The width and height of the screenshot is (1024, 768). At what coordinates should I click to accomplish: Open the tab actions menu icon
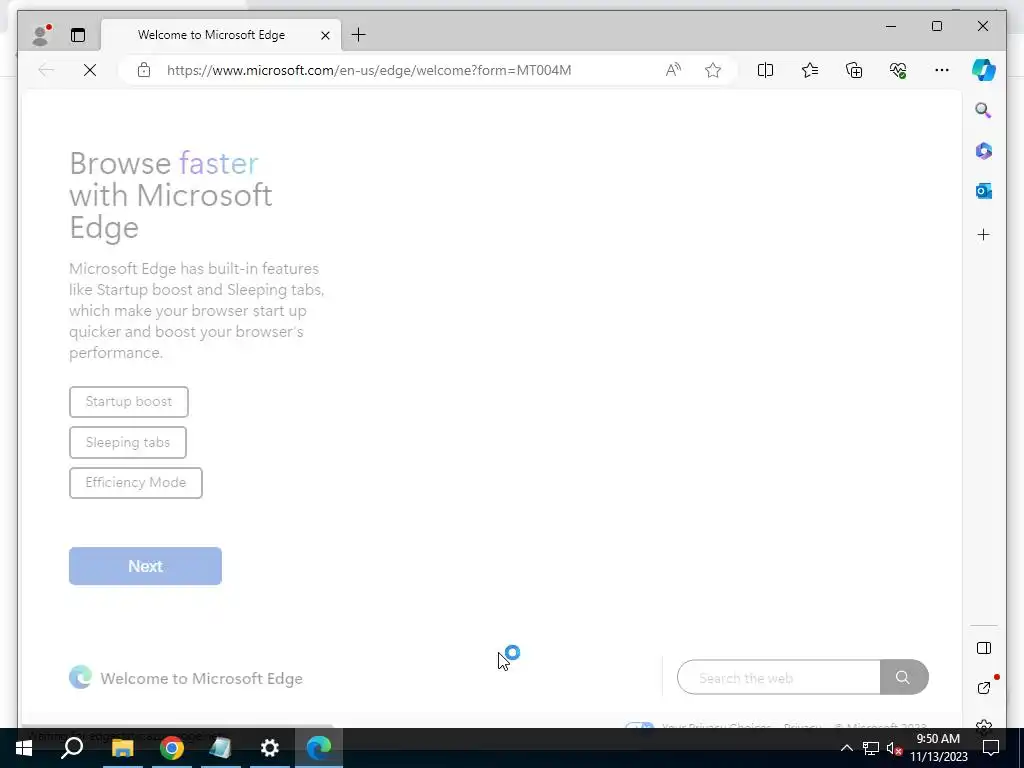click(x=78, y=35)
